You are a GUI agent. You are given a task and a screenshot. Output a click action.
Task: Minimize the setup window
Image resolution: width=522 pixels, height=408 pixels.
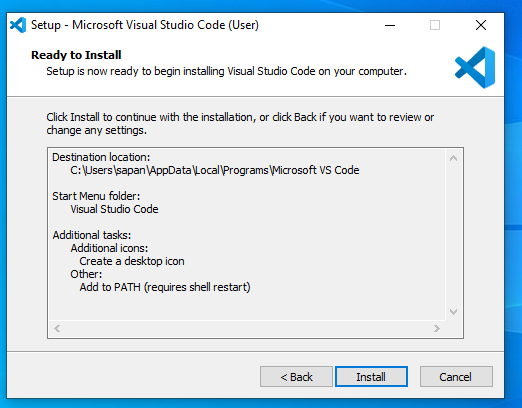390,25
